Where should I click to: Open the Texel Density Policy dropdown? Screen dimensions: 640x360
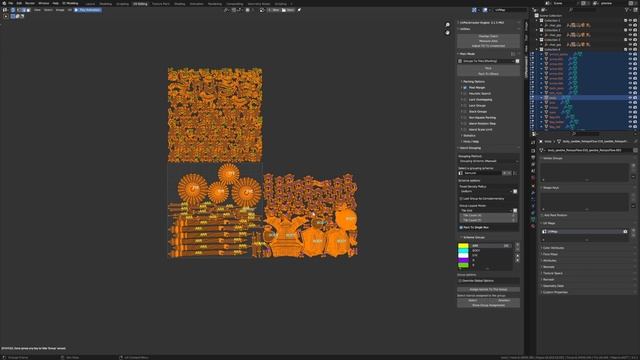coord(485,191)
